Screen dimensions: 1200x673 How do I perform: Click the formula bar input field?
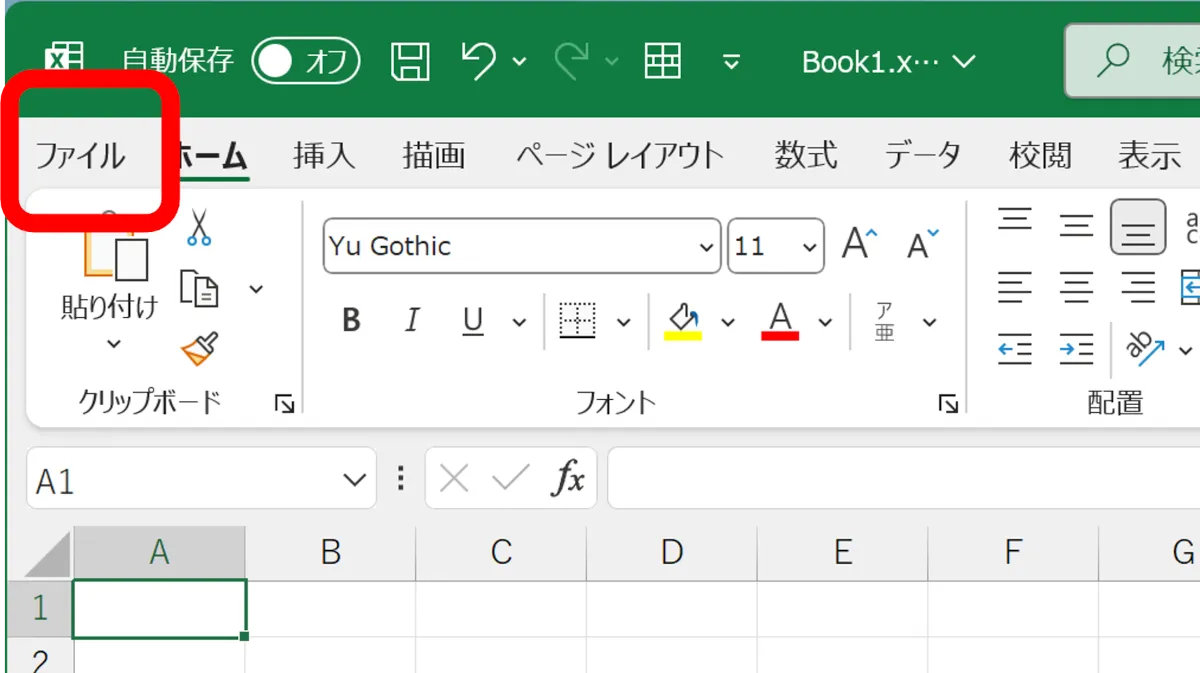point(900,479)
